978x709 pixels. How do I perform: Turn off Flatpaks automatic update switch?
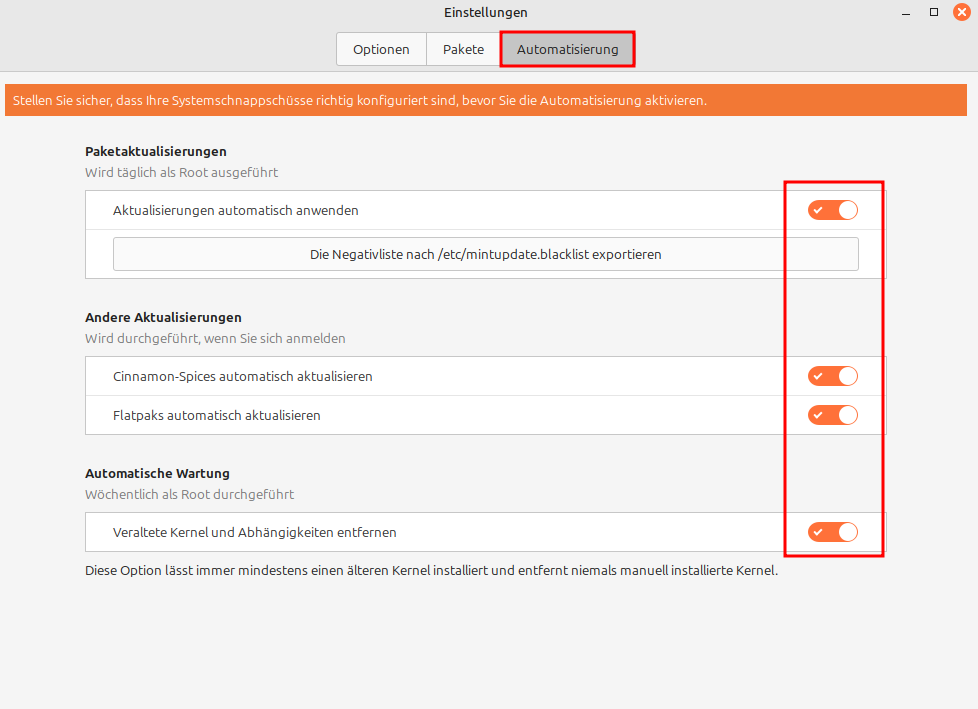(833, 415)
